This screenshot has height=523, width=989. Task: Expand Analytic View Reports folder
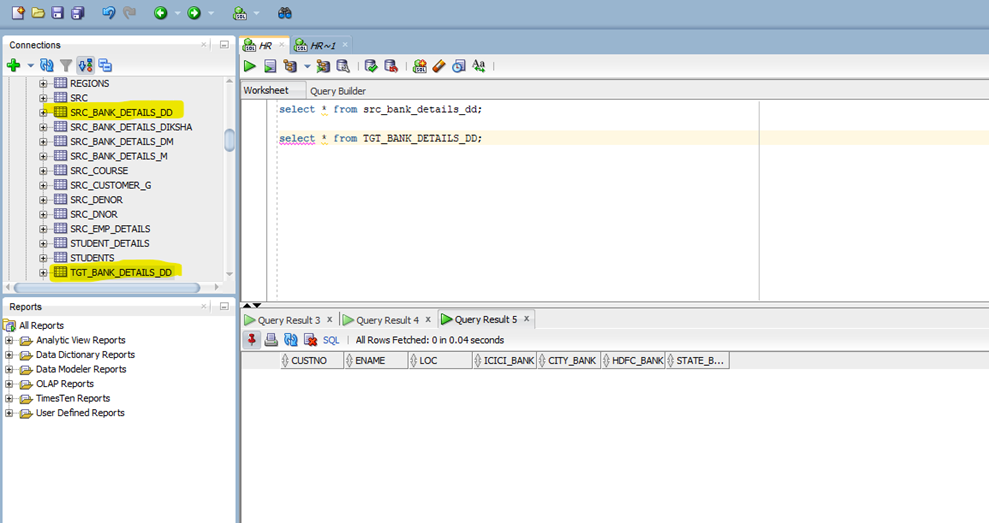pyautogui.click(x=9, y=340)
